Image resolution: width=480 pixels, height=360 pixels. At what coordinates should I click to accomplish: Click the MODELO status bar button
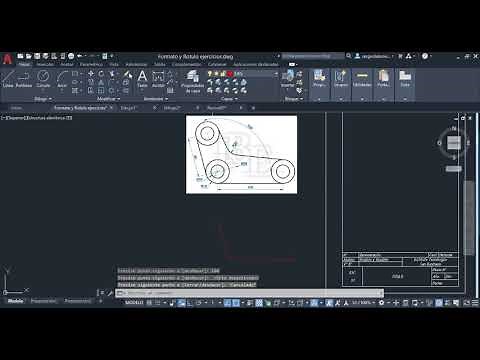pos(134,303)
